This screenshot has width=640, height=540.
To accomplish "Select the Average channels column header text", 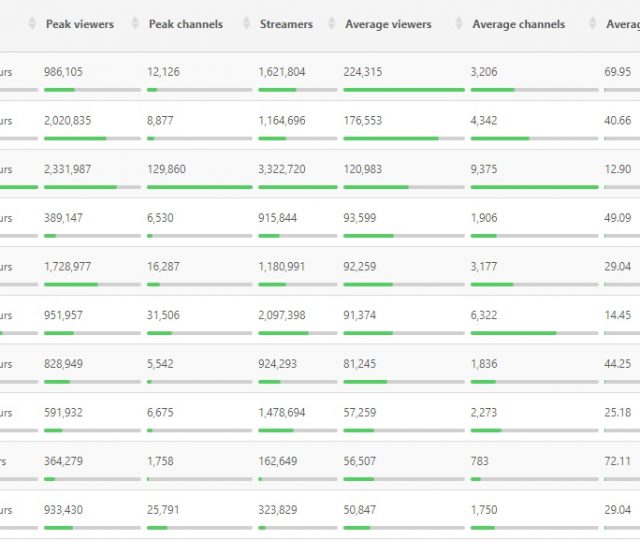I will point(518,24).
